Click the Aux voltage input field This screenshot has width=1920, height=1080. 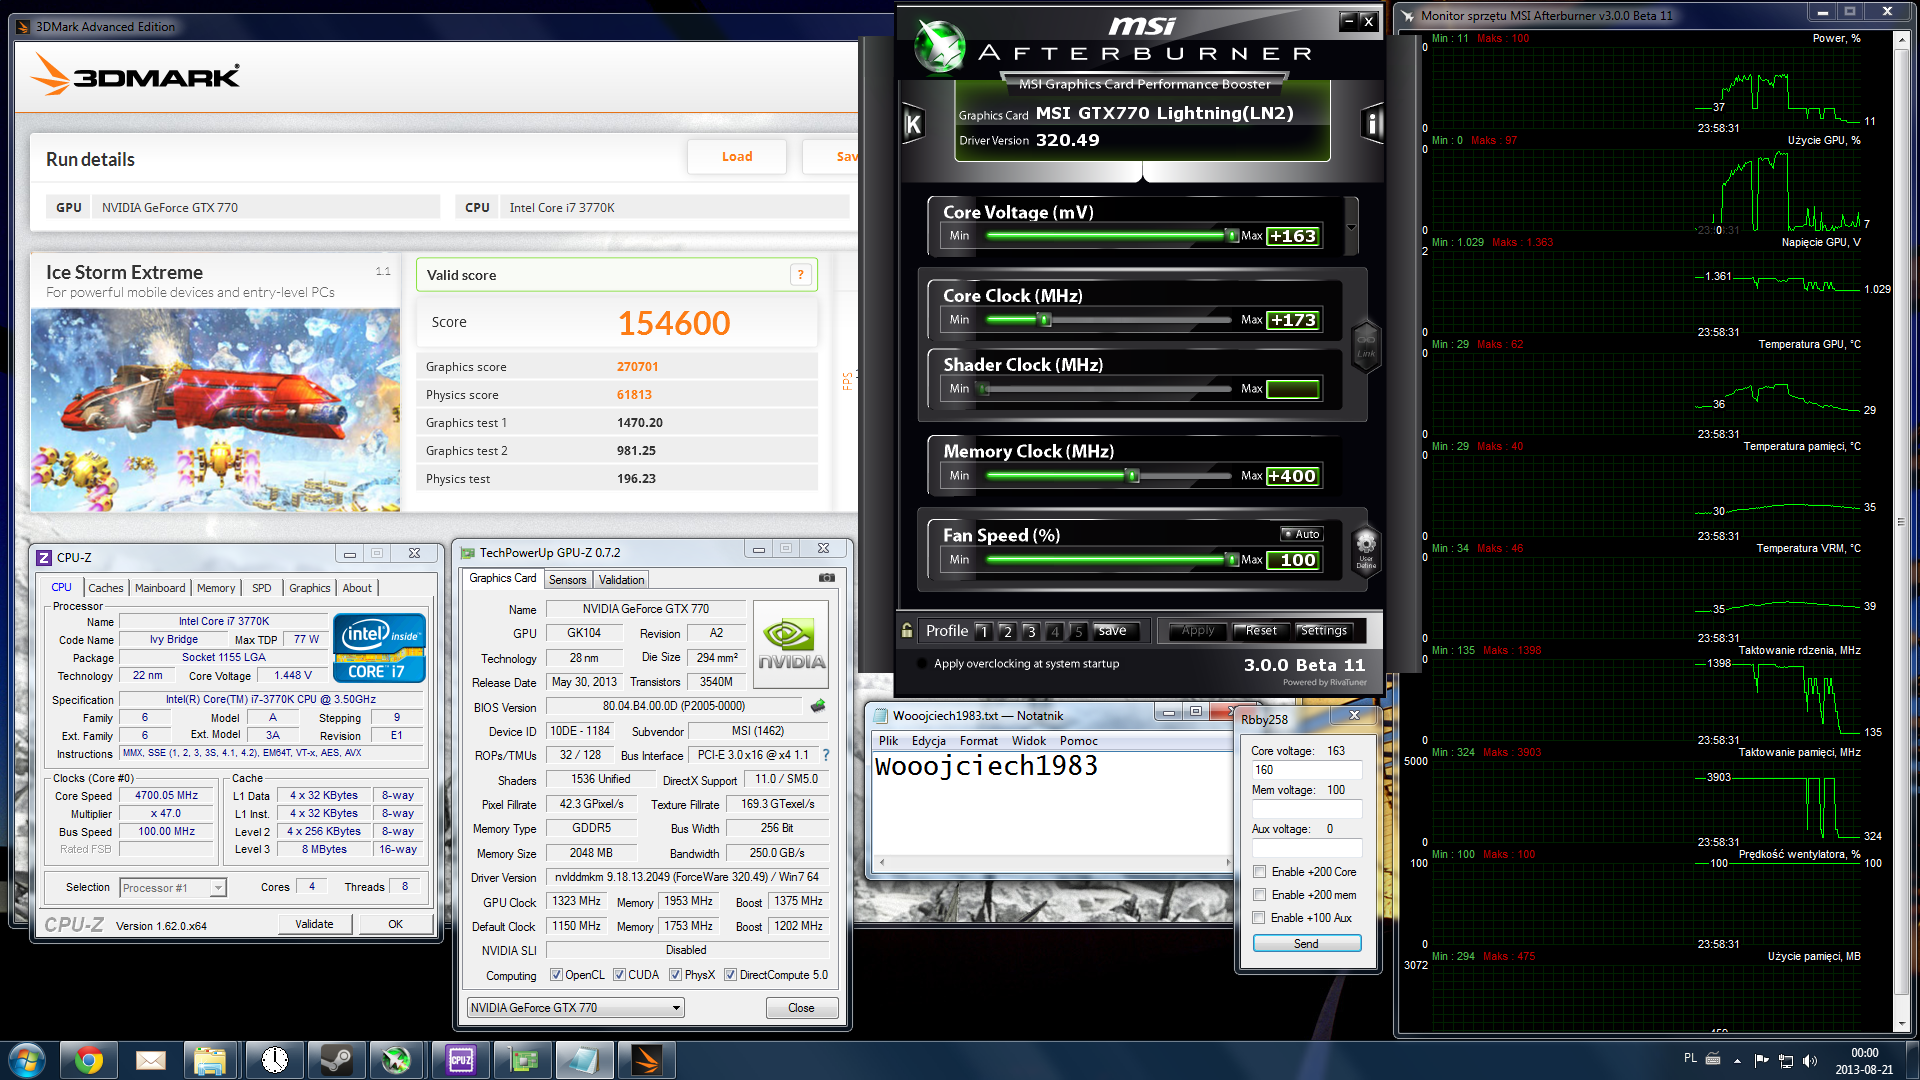tap(1307, 848)
